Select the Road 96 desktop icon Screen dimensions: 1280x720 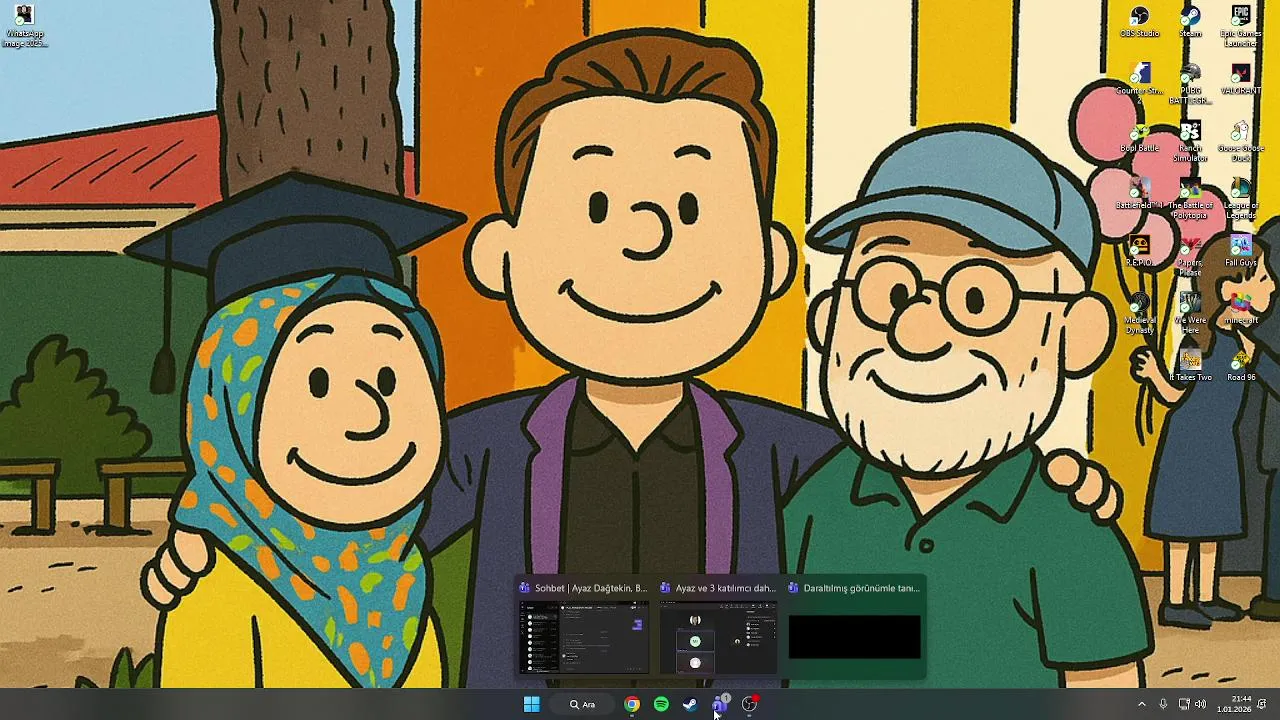[1241, 367]
